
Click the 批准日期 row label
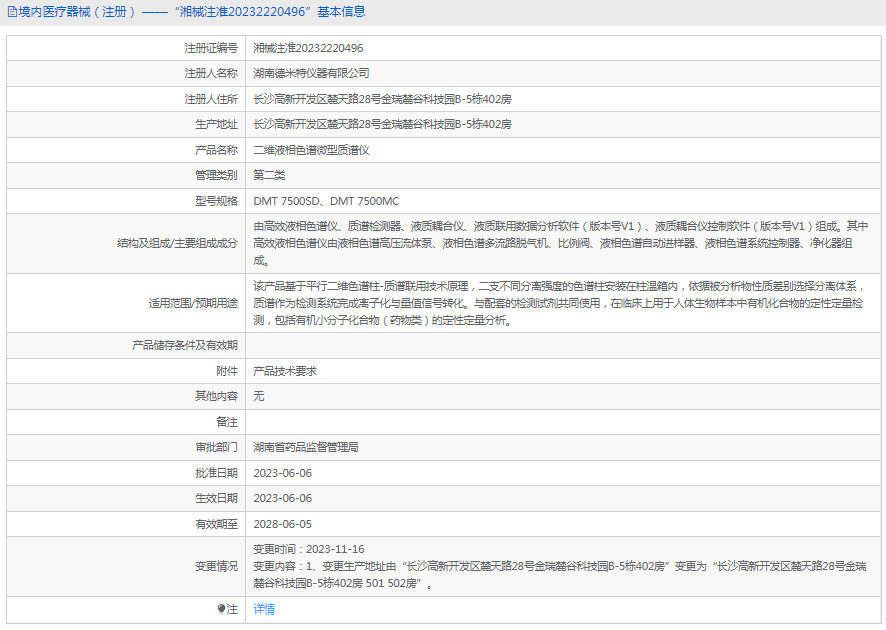point(216,473)
